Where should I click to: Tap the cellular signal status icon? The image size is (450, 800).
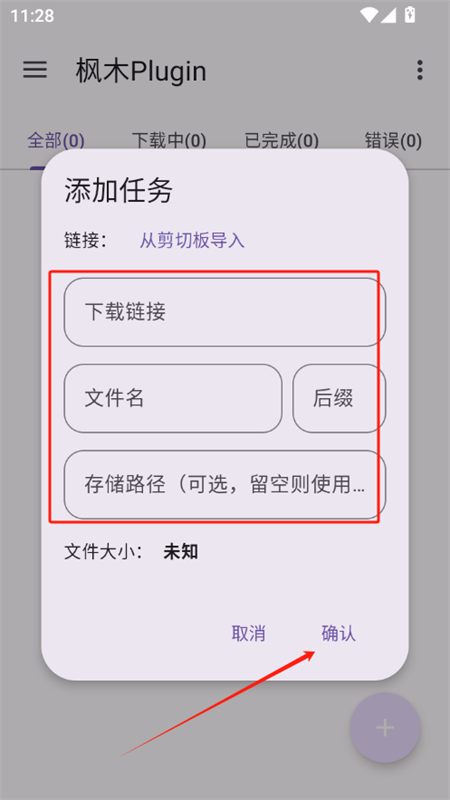(x=389, y=15)
